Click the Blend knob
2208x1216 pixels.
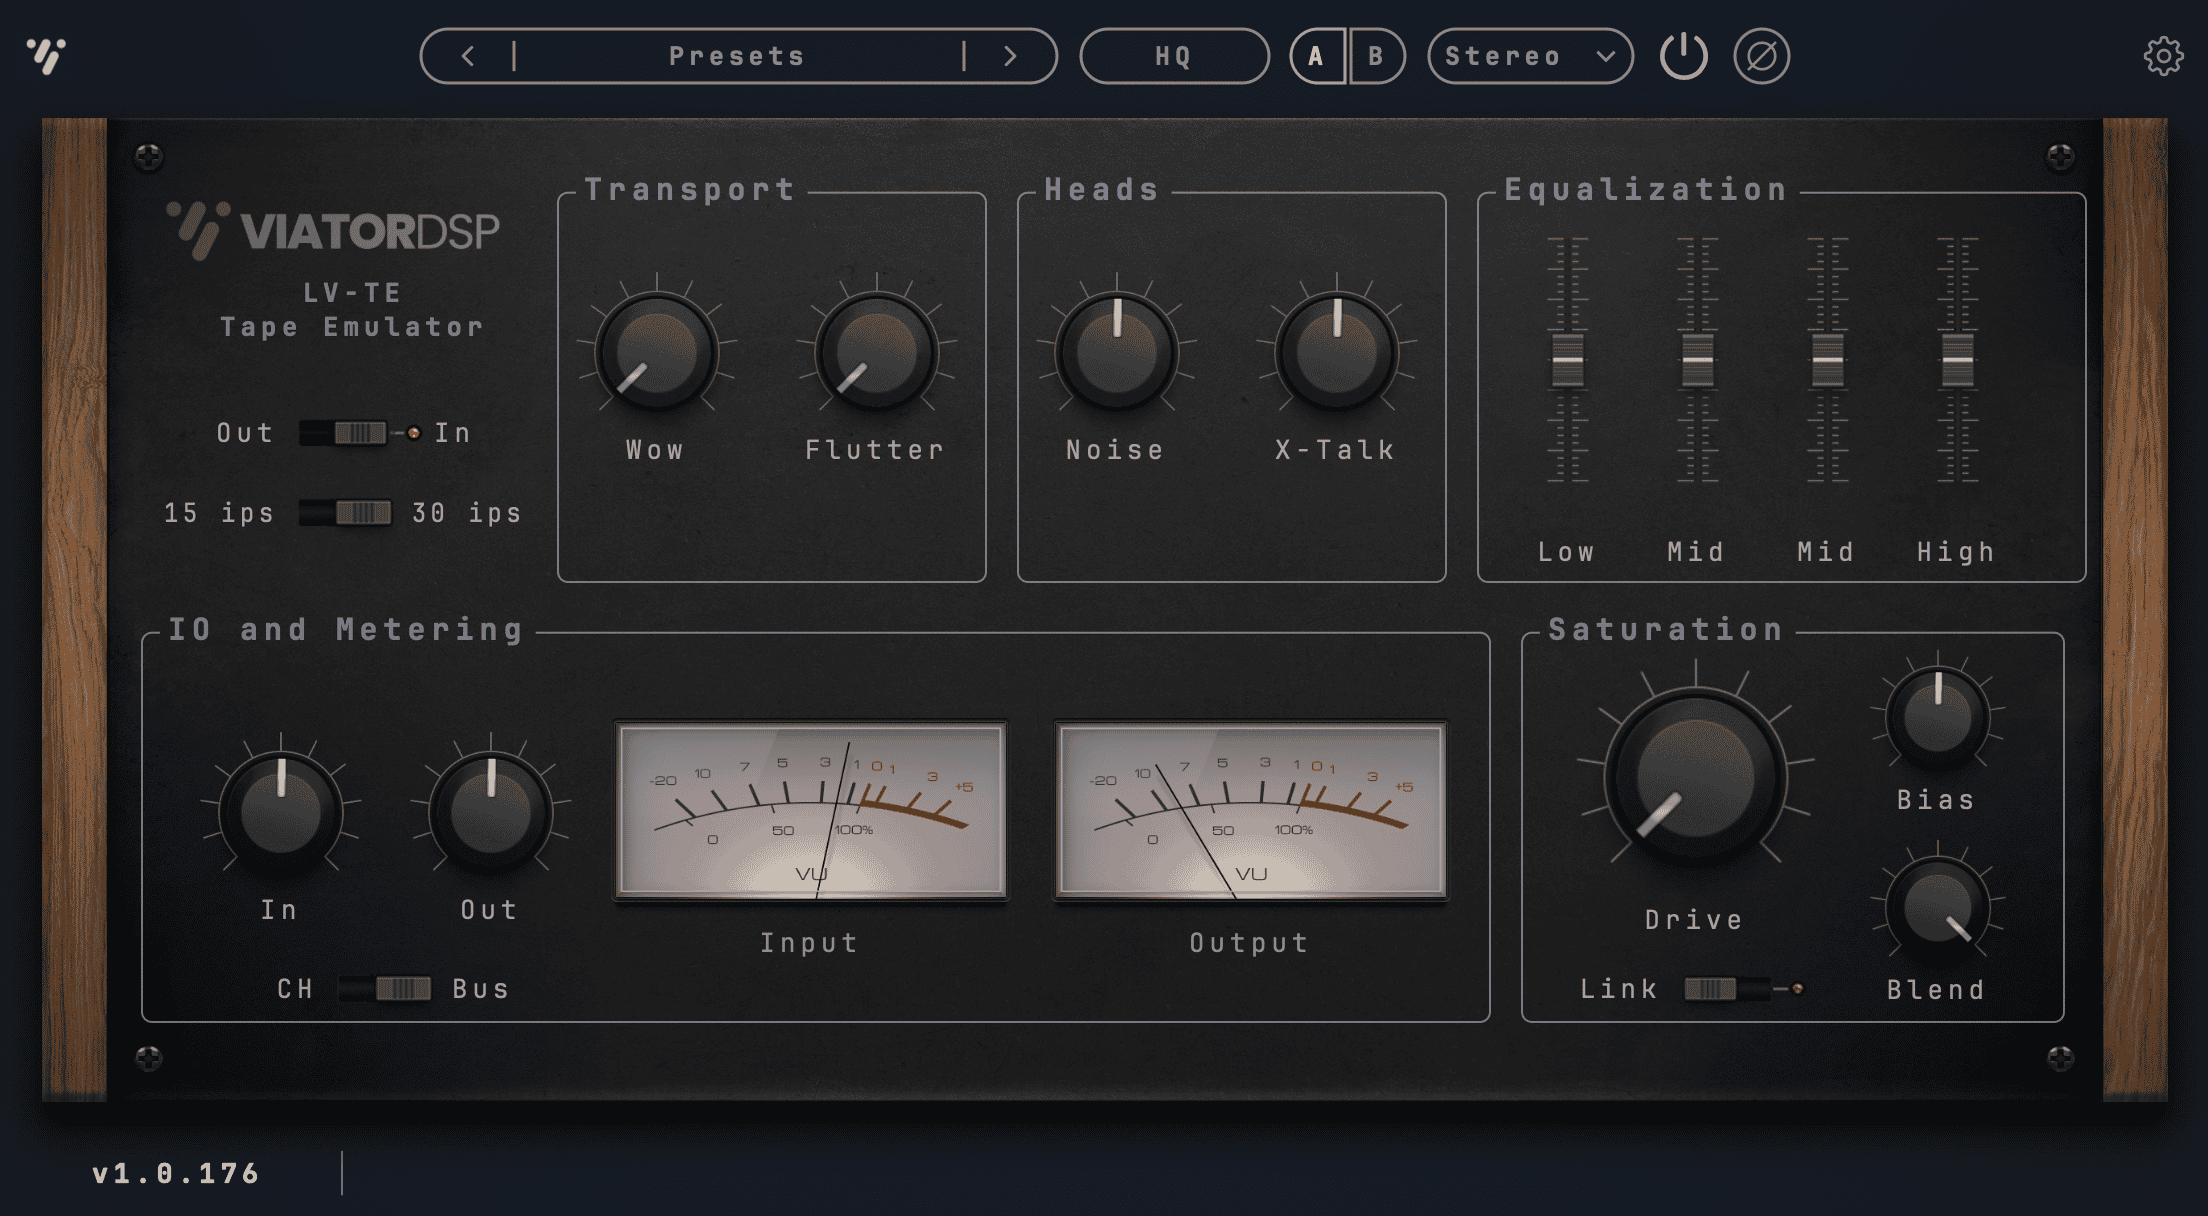pos(1937,908)
